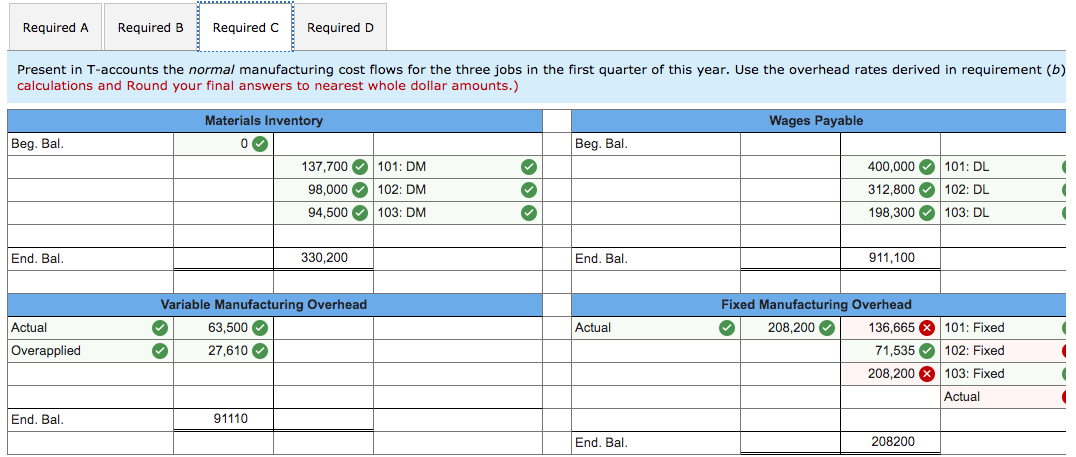Screen dimensions: 1076x457
Task: Click the Materials Inventory account header
Action: [274, 121]
